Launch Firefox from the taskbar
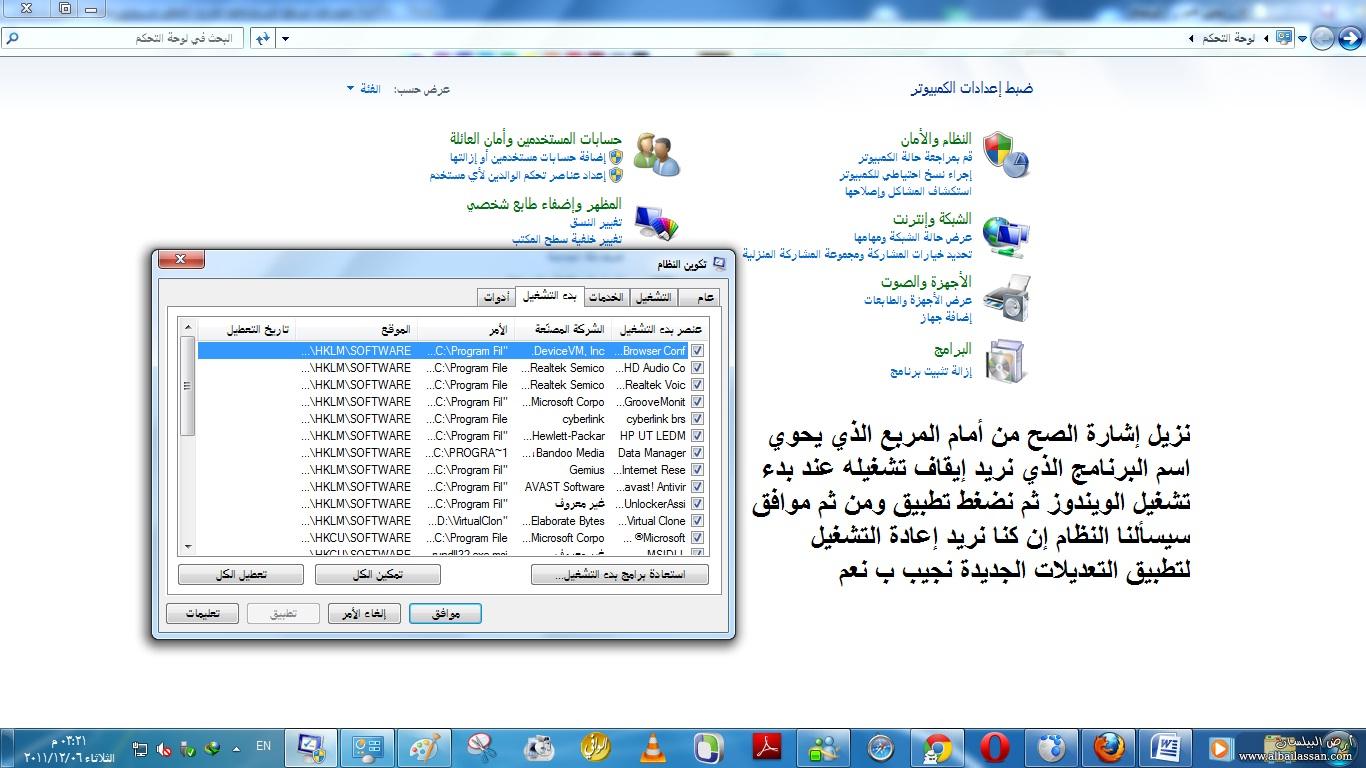Viewport: 1366px width, 768px height. pyautogui.click(x=1107, y=747)
